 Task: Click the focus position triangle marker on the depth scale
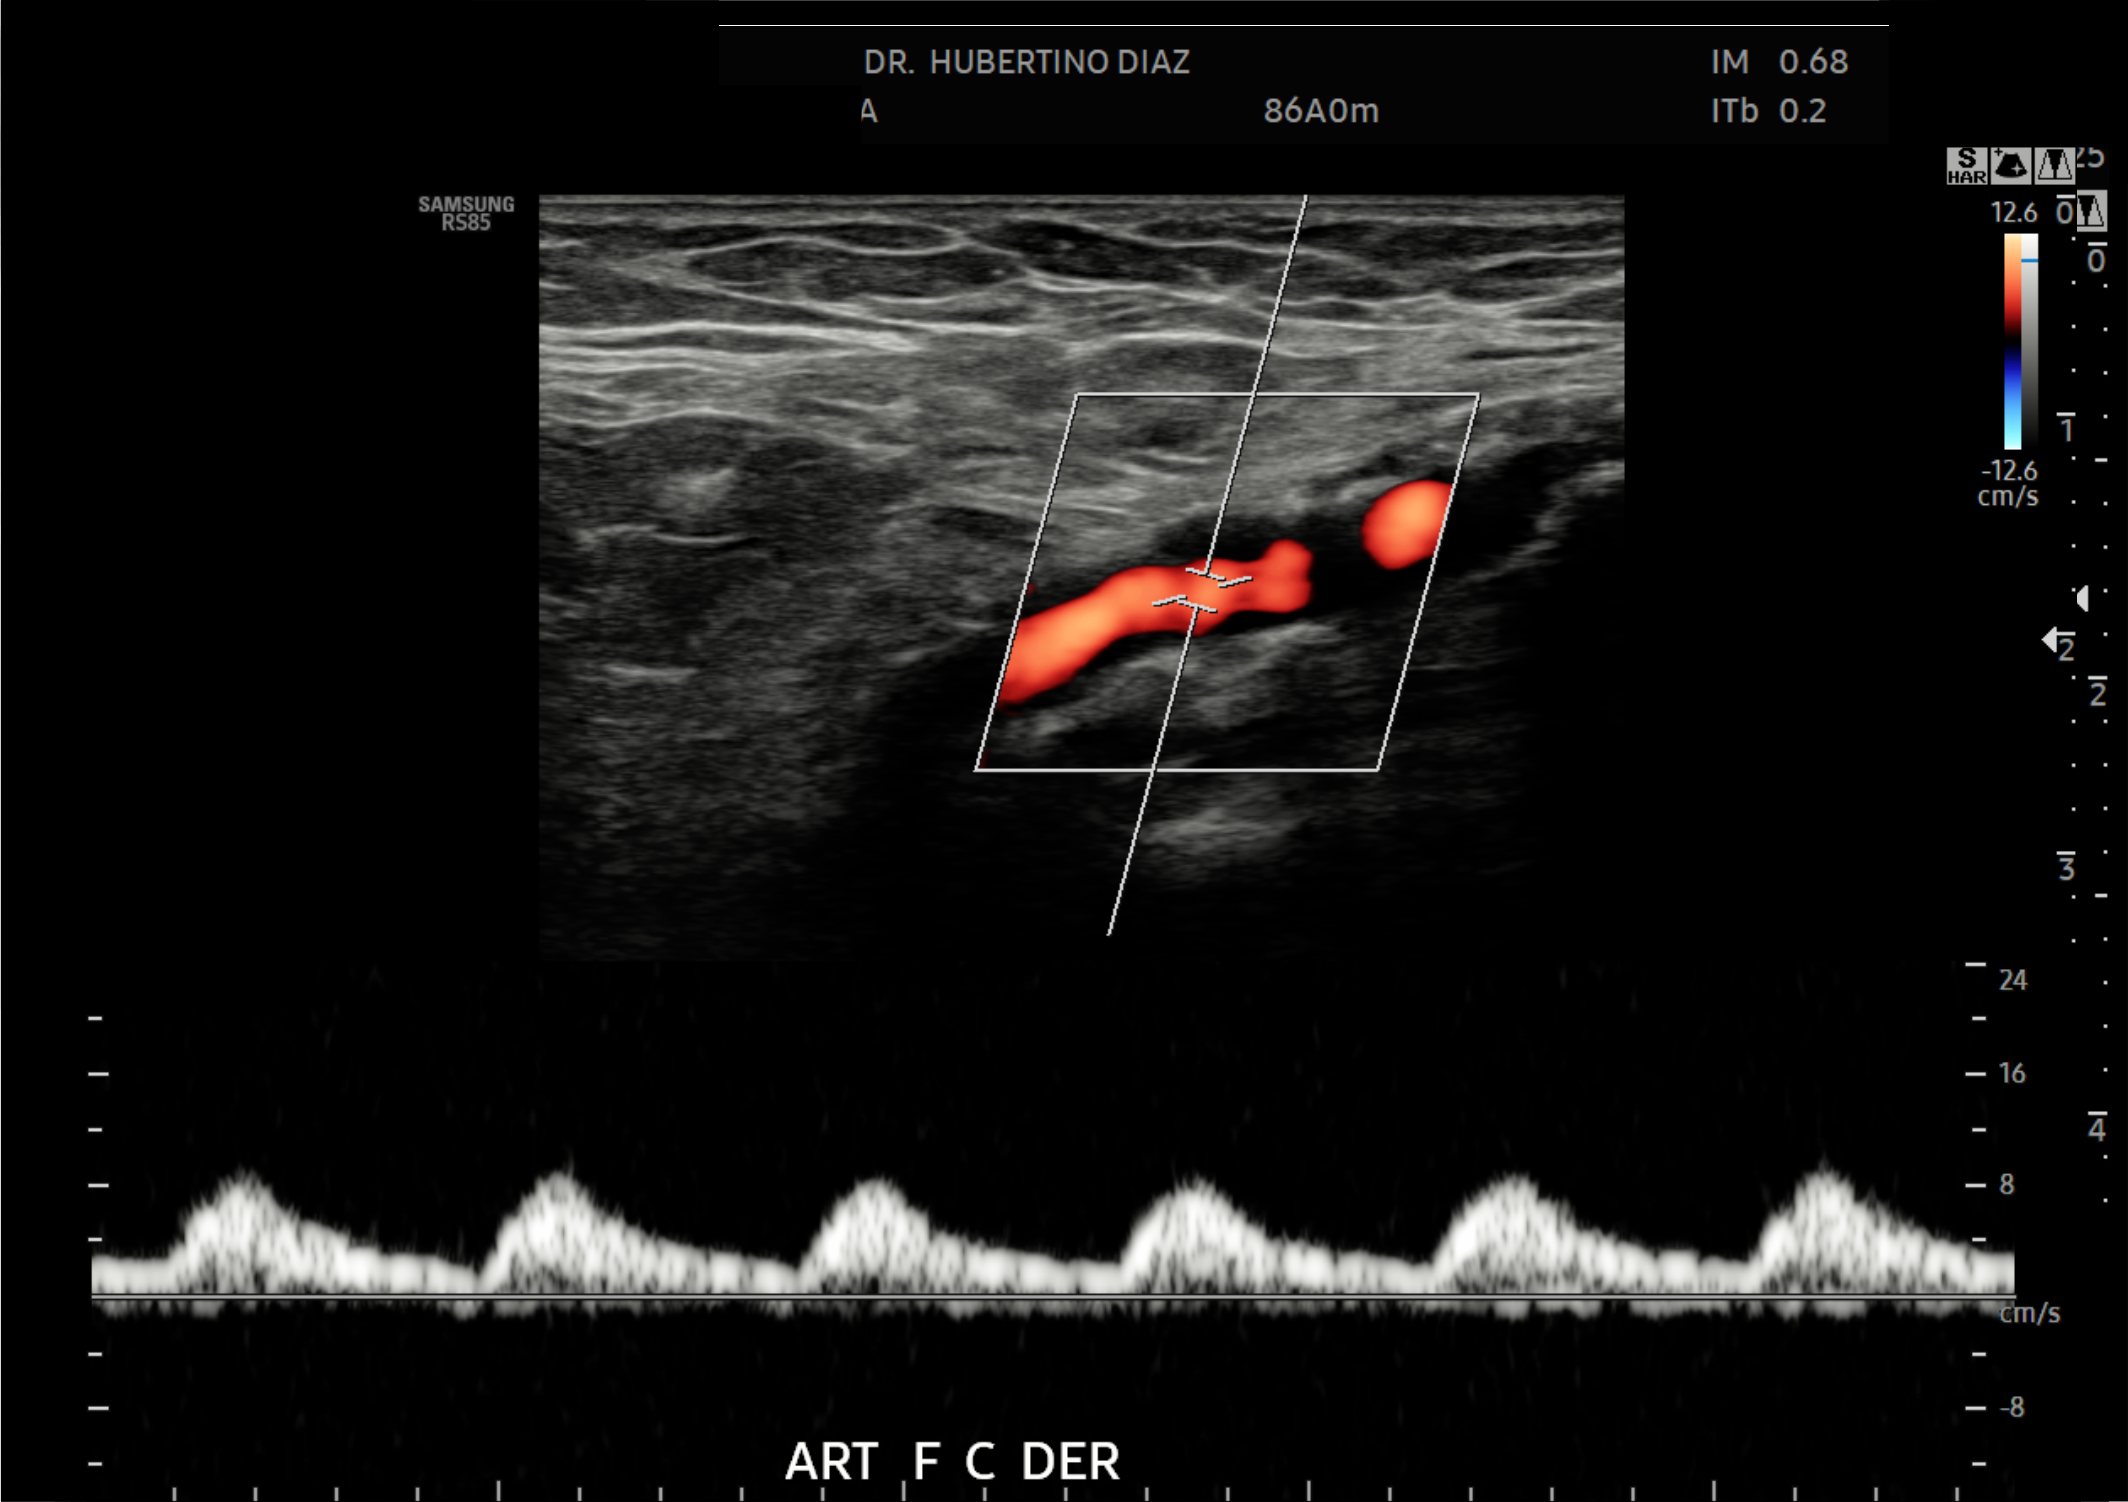pyautogui.click(x=2082, y=598)
